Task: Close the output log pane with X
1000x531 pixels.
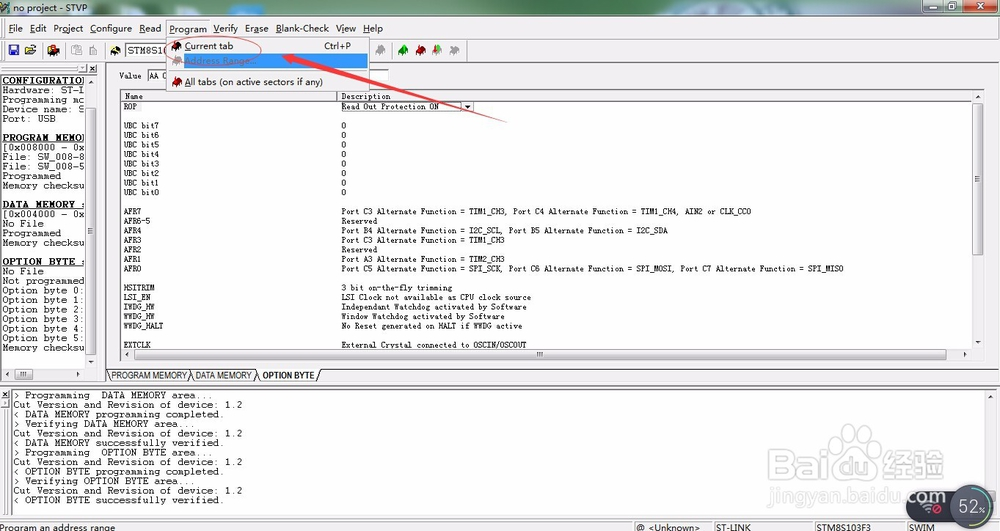Action: (5, 395)
